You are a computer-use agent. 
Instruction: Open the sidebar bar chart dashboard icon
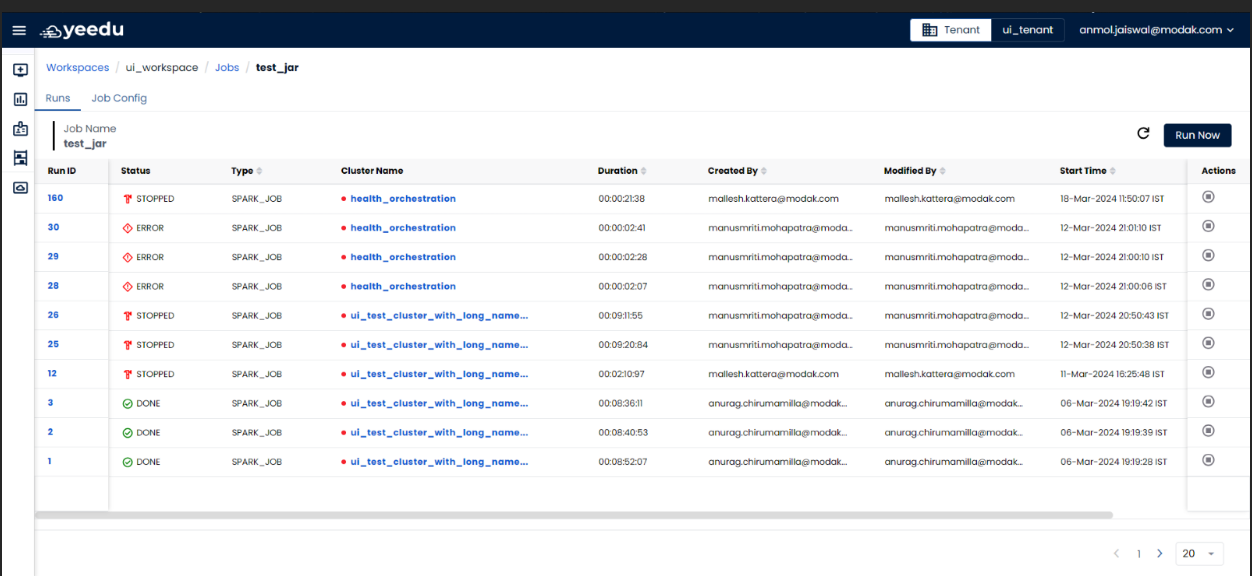click(20, 99)
